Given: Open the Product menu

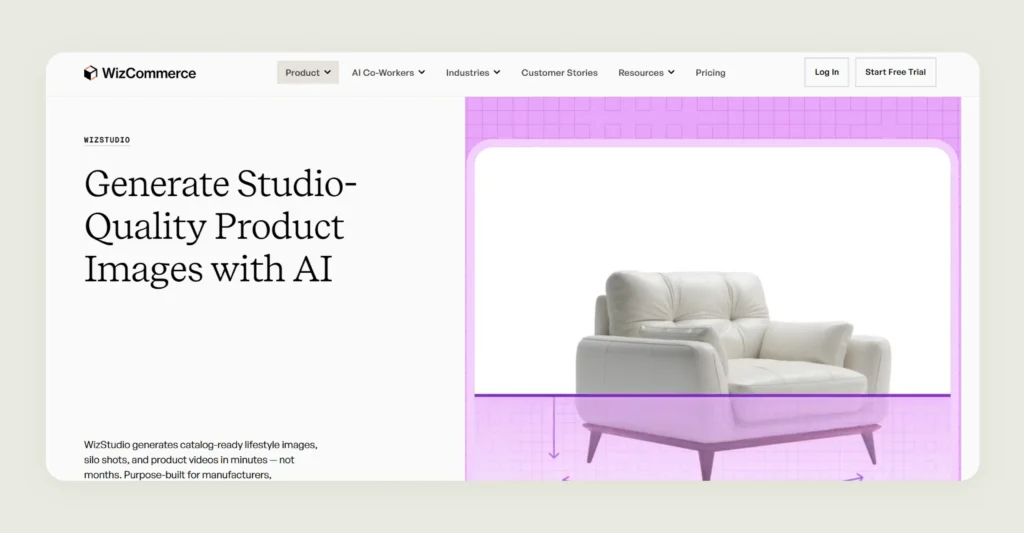Looking at the screenshot, I should click(308, 73).
